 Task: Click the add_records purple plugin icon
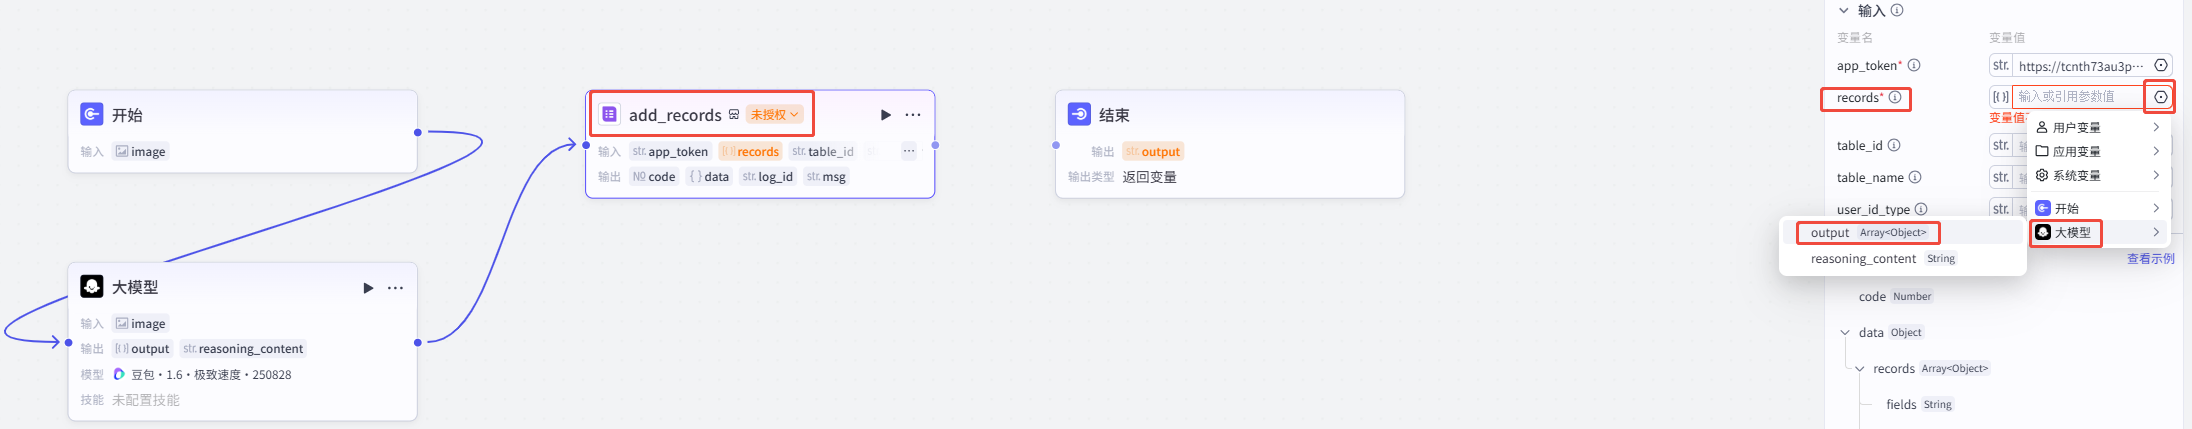pos(609,115)
